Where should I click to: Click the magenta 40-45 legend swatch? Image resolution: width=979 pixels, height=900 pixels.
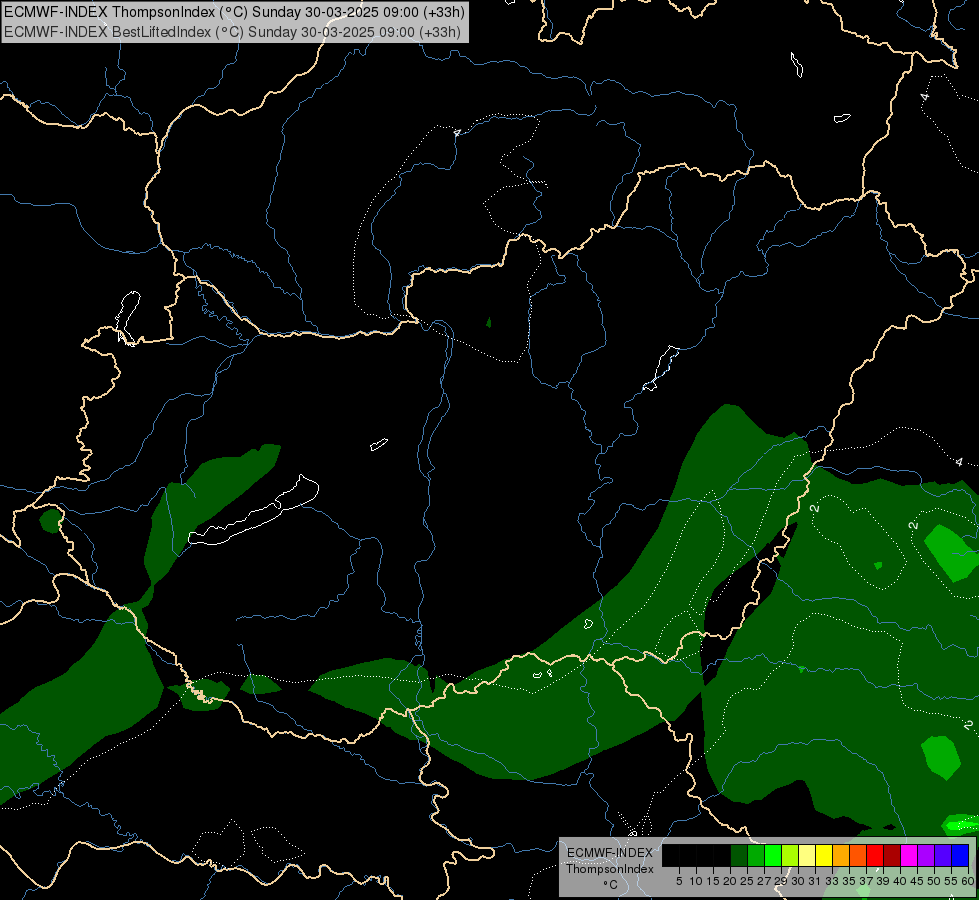(x=909, y=855)
